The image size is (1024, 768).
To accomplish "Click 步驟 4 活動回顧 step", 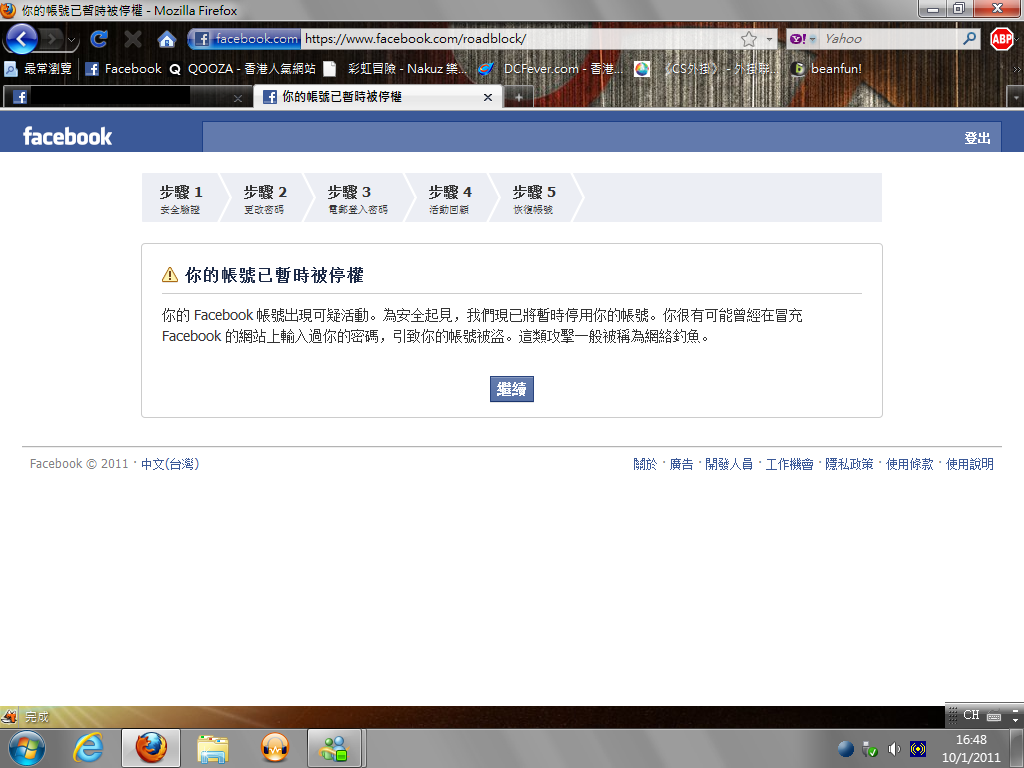I will tap(449, 199).
